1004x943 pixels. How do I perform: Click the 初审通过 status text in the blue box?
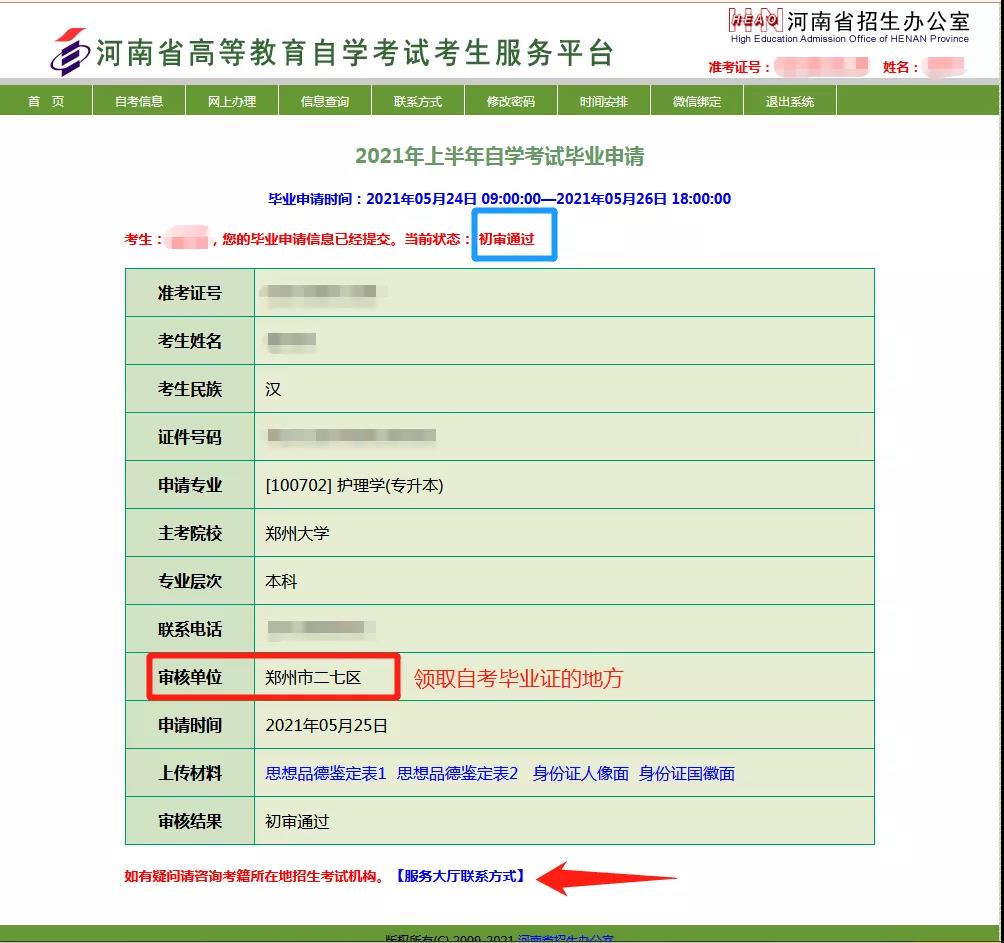pos(507,240)
